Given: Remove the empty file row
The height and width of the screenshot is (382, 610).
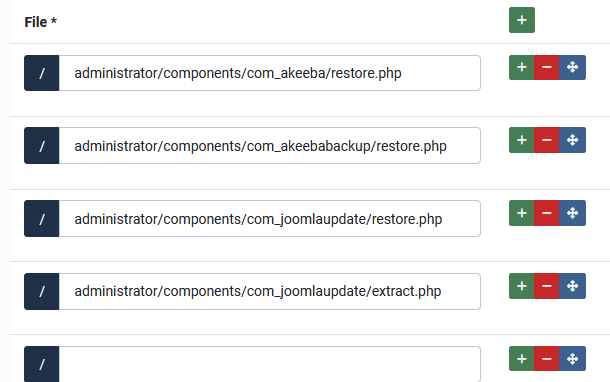Looking at the screenshot, I should (x=547, y=359).
